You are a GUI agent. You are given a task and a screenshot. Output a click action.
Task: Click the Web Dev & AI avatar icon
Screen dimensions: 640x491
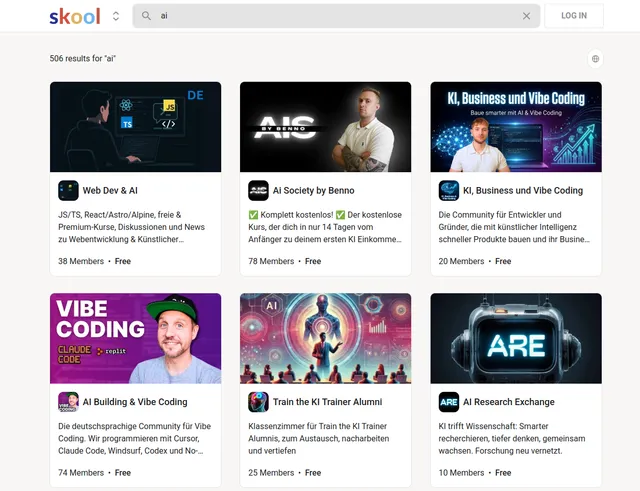pos(68,190)
